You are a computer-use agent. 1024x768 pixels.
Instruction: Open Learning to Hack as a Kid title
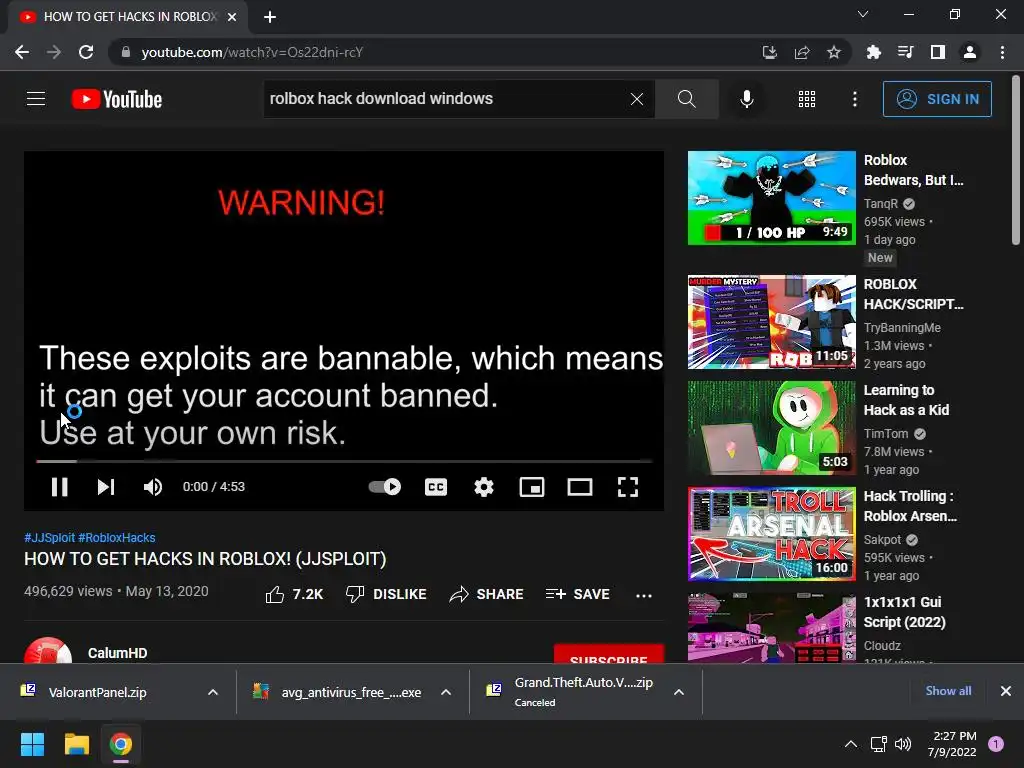pyautogui.click(x=906, y=400)
